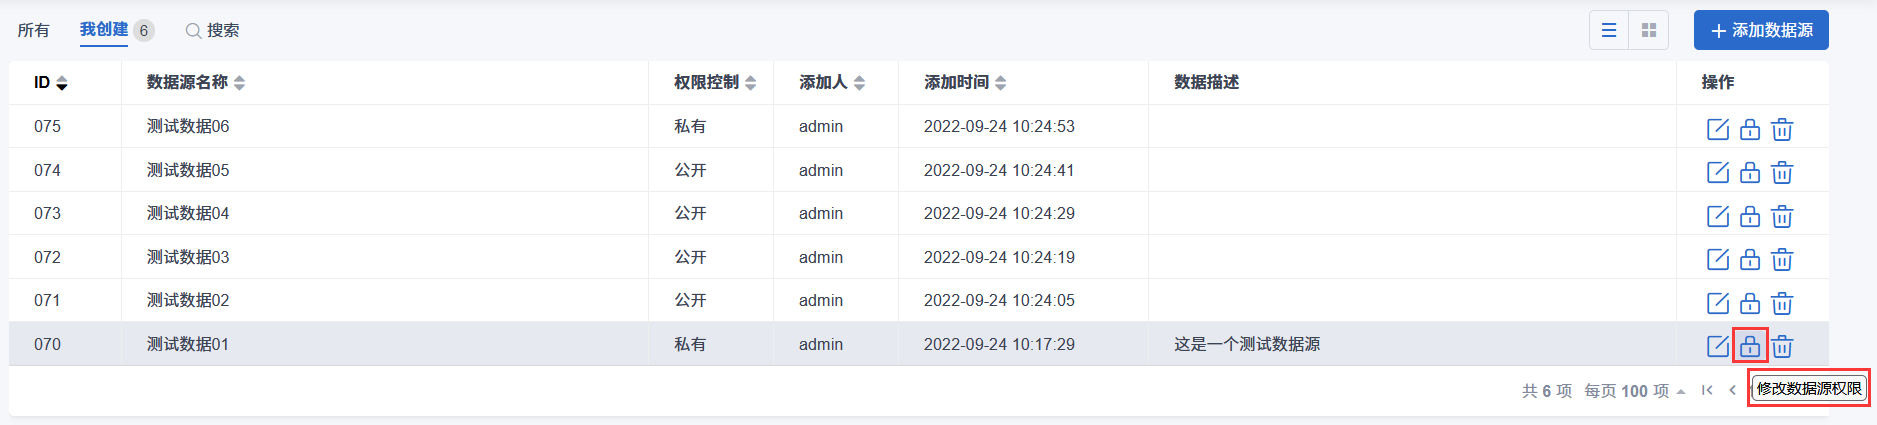Screen dimensions: 1877x425
Task: Open the 每页 100 项 page size dropdown
Action: (x=1634, y=391)
